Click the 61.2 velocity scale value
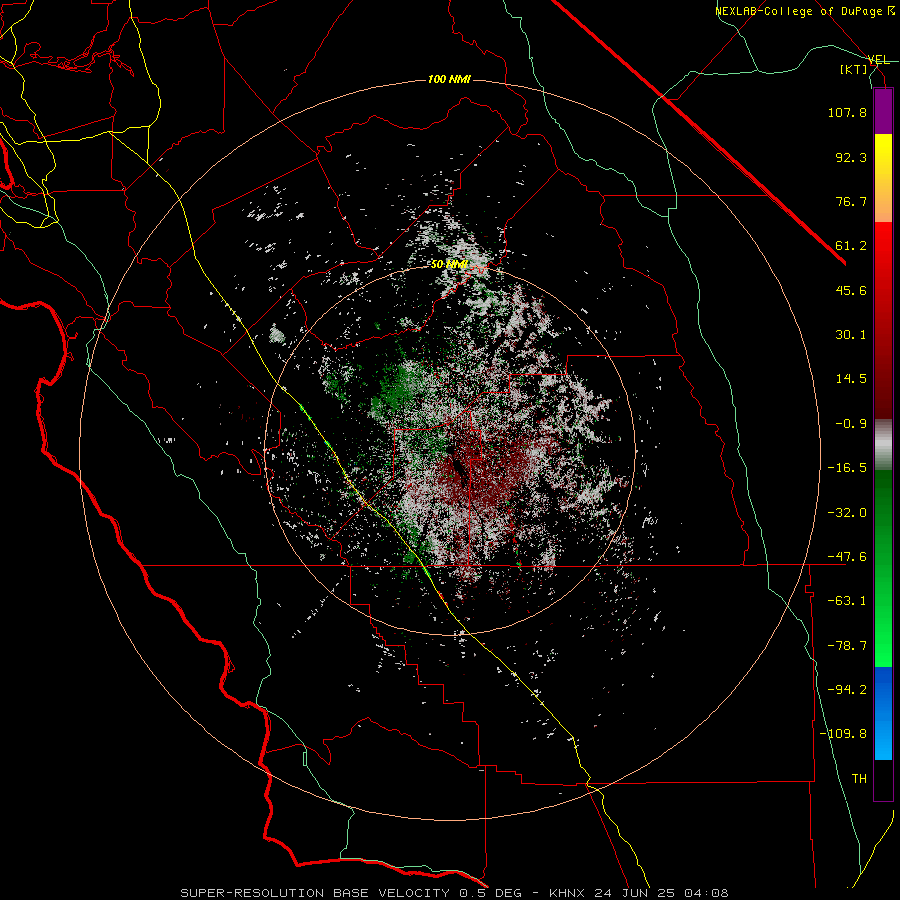900x900 pixels. [851, 246]
